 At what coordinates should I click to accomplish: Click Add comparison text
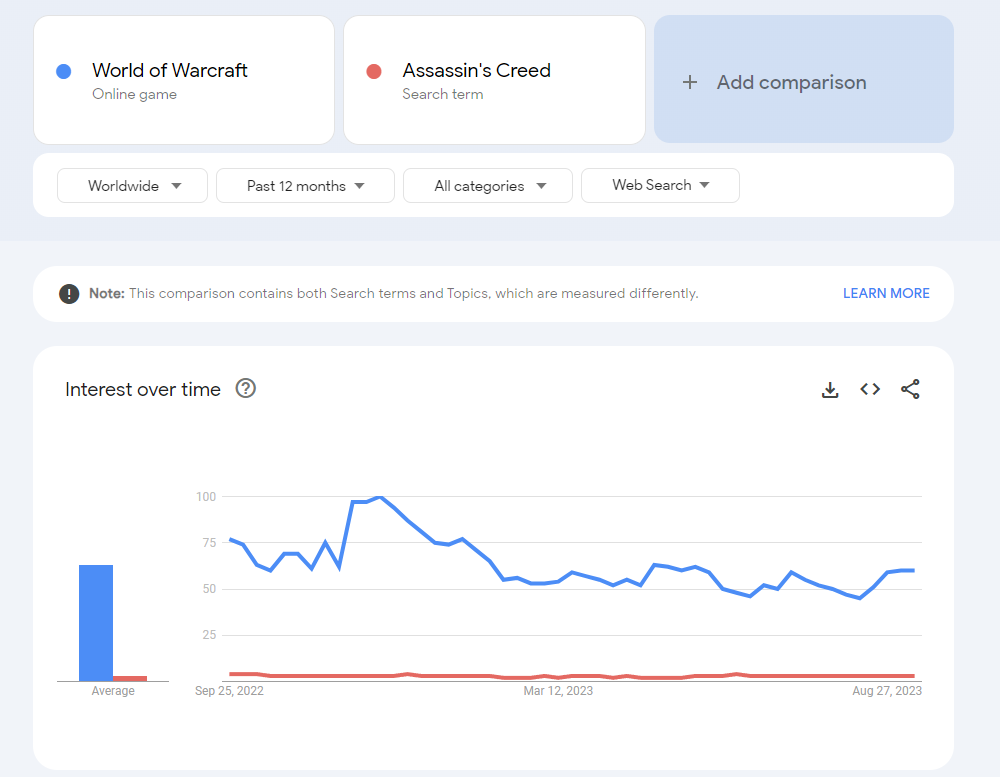(791, 82)
